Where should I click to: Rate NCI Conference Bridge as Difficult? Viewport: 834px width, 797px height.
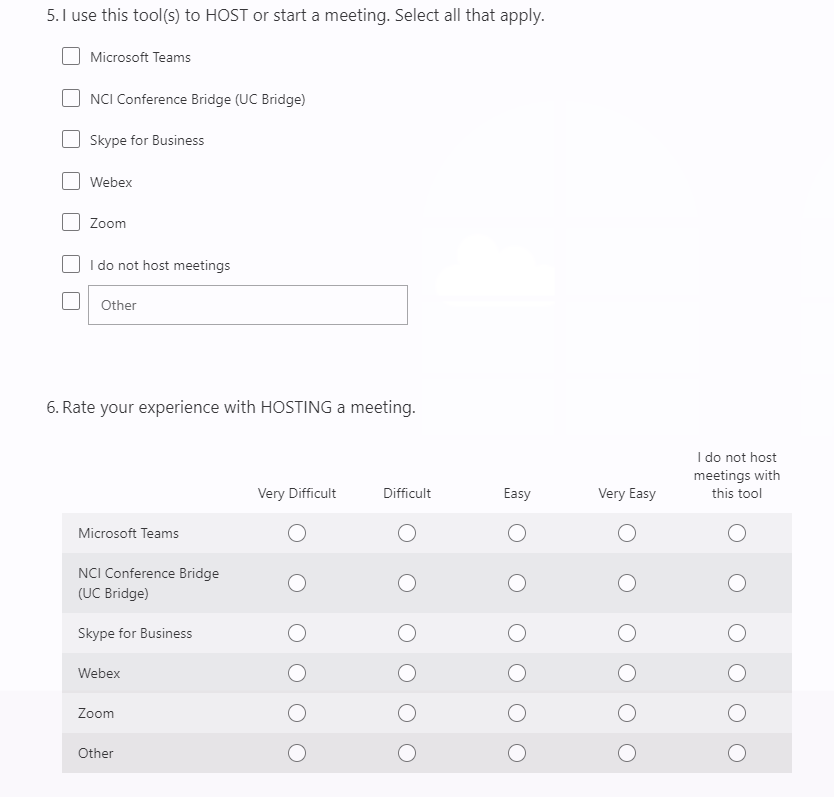(x=407, y=582)
